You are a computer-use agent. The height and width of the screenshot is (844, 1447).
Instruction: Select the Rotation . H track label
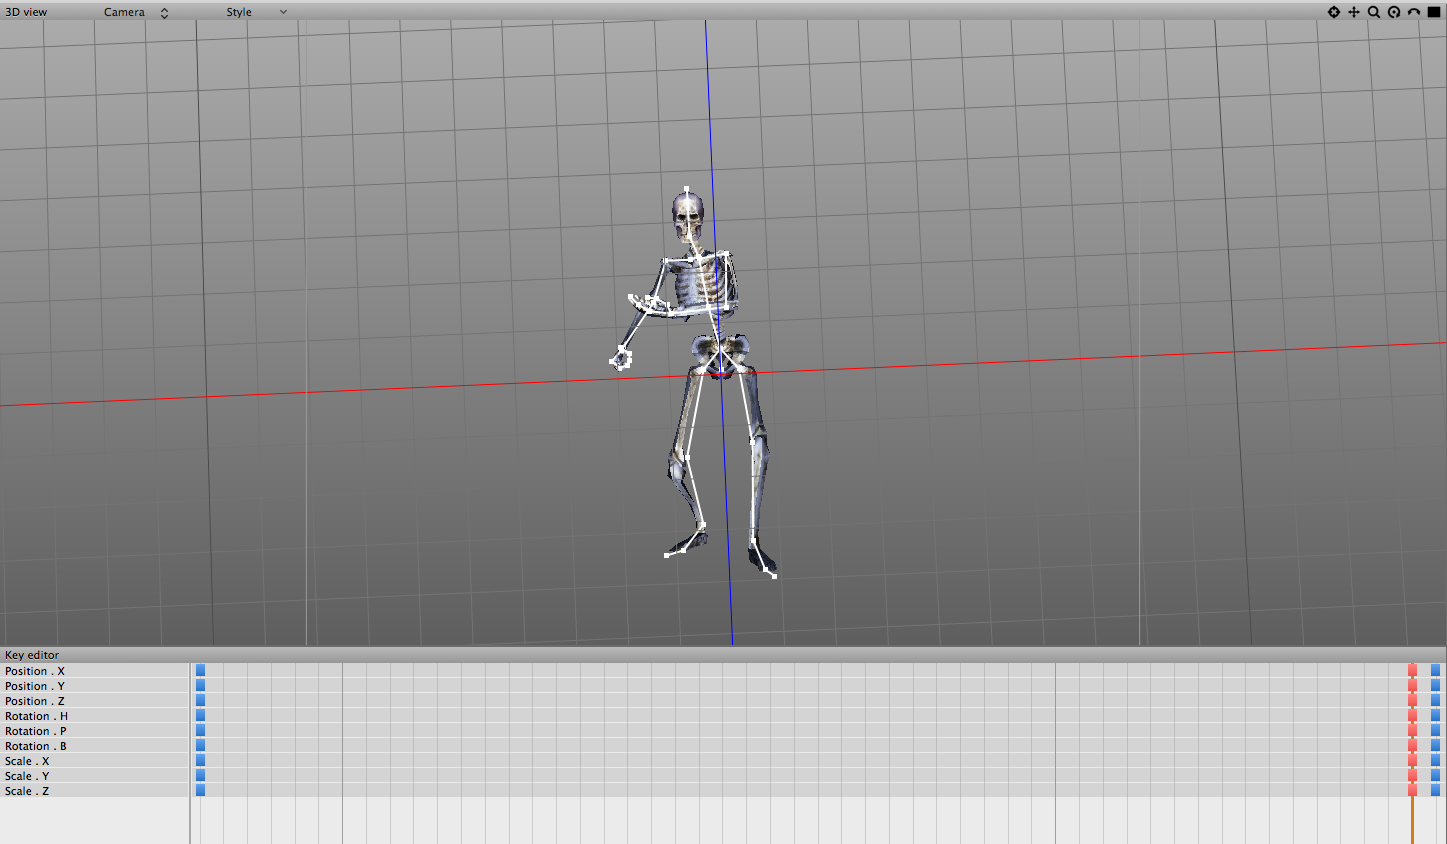click(x=36, y=716)
